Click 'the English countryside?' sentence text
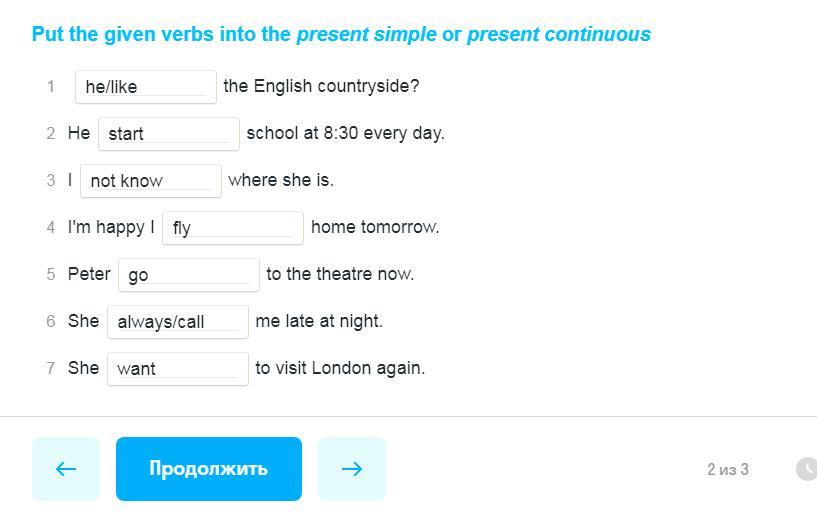This screenshot has height=516, width=817. pyautogui.click(x=321, y=86)
